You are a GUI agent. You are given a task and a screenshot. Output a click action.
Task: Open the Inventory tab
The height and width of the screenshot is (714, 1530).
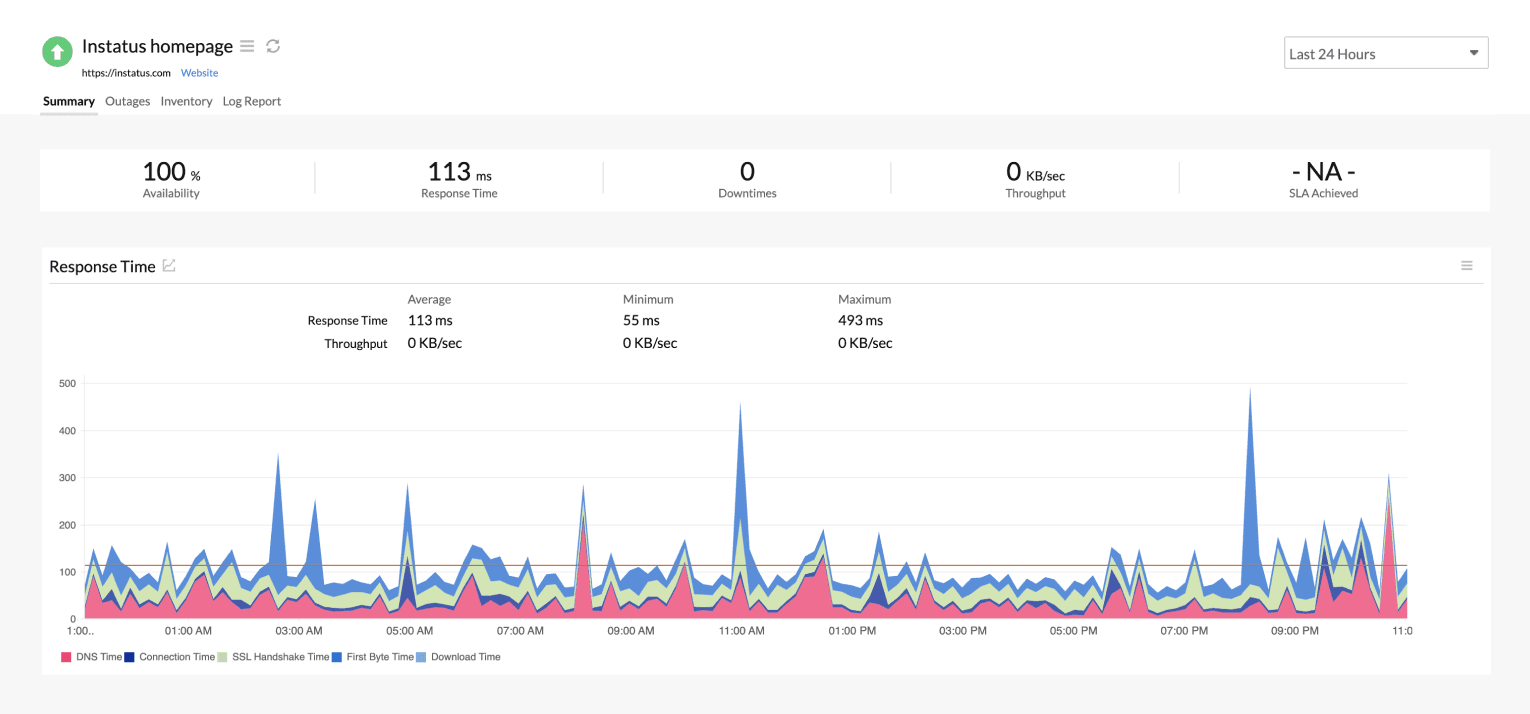click(x=186, y=101)
